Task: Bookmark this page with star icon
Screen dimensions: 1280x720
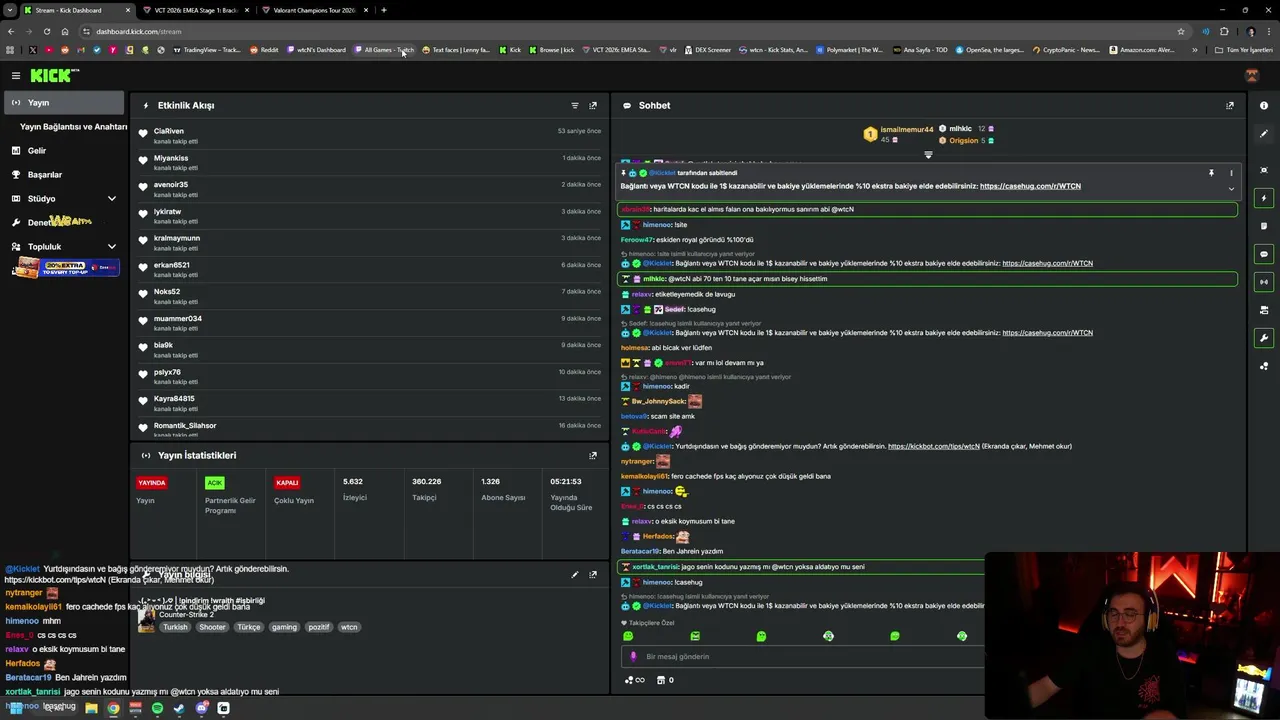Action: 1181,31
